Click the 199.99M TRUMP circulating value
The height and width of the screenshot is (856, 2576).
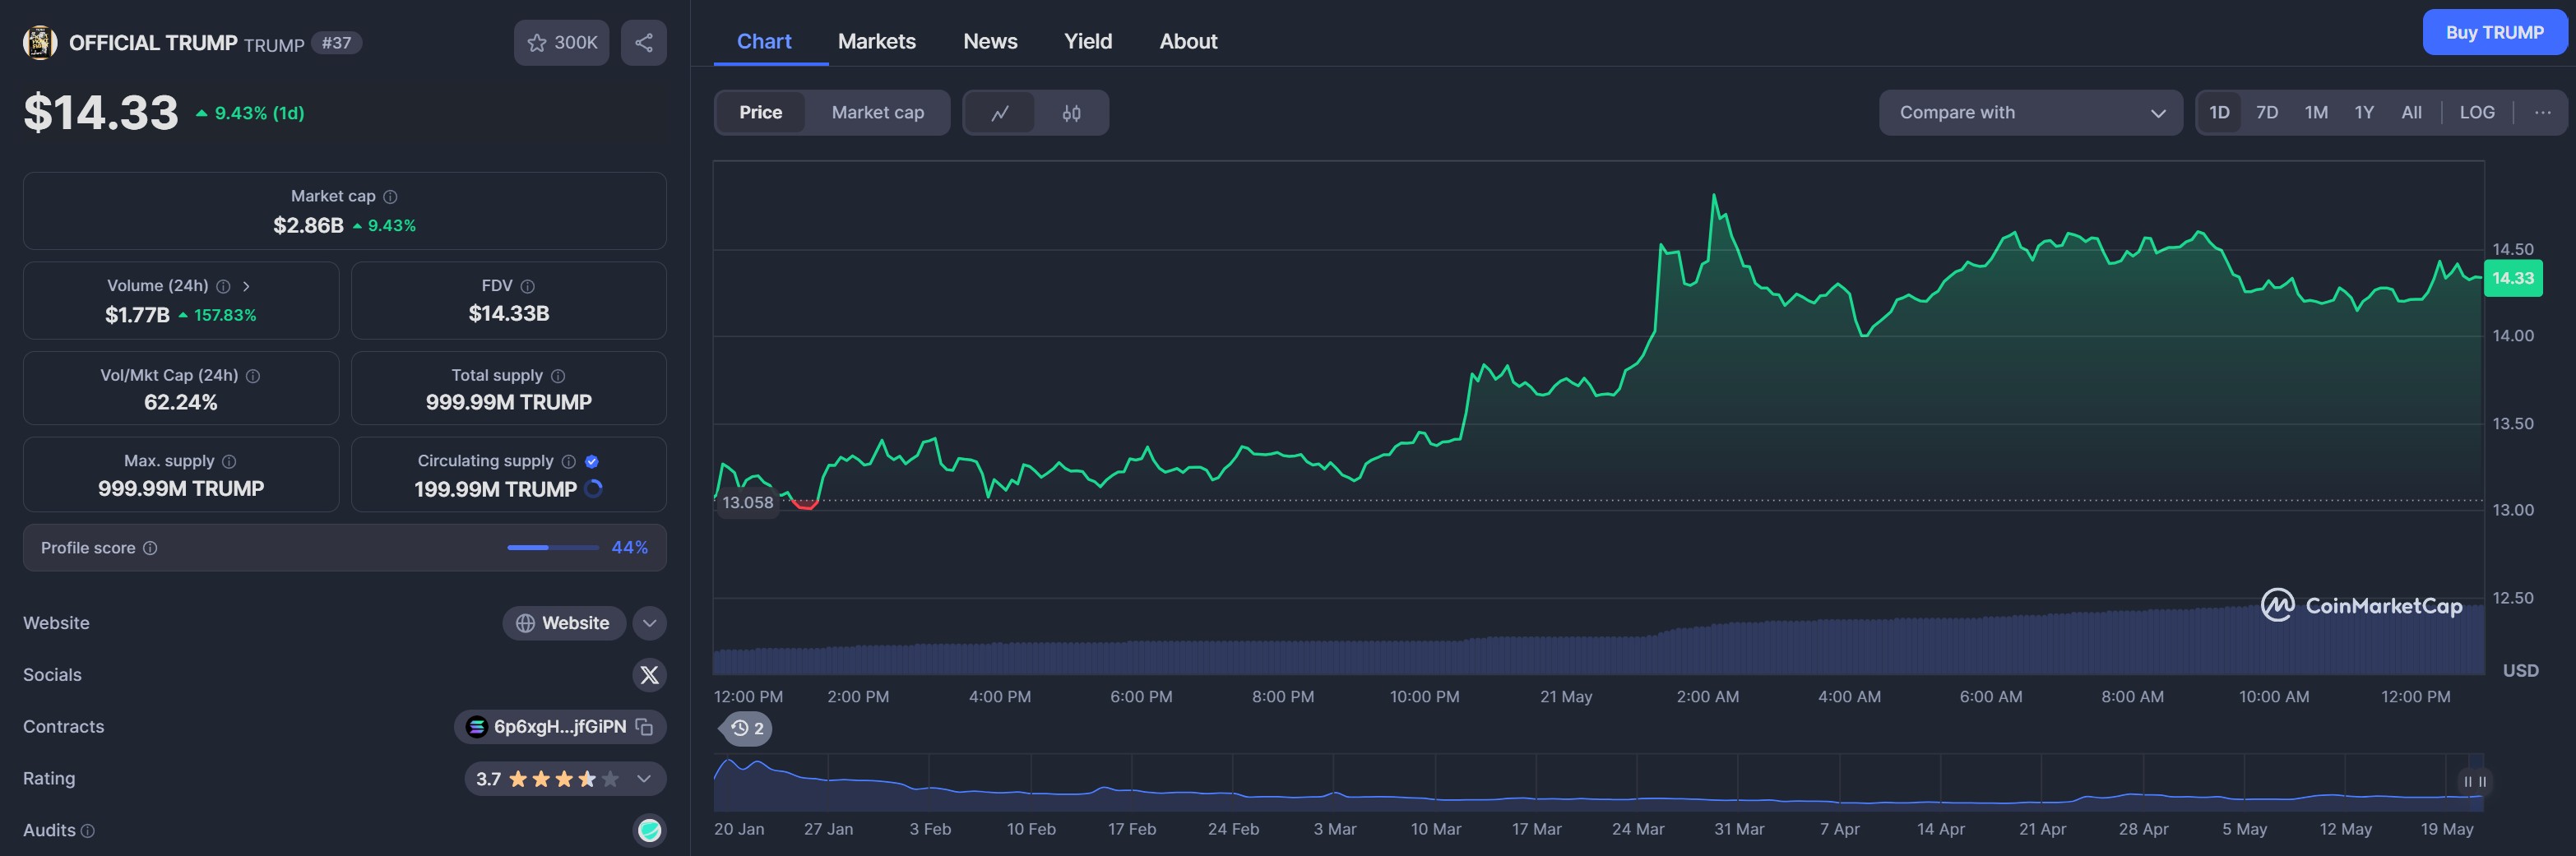[495, 489]
